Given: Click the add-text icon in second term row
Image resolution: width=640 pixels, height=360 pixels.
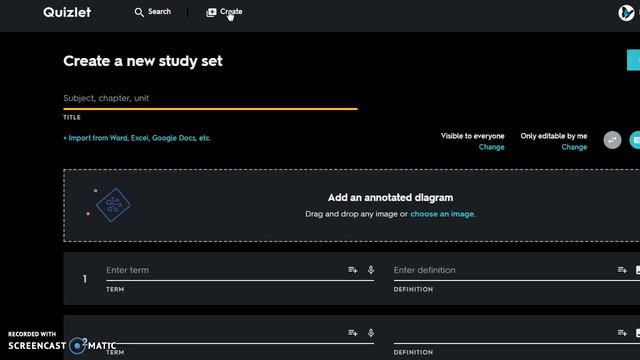Looking at the screenshot, I should (x=353, y=333).
